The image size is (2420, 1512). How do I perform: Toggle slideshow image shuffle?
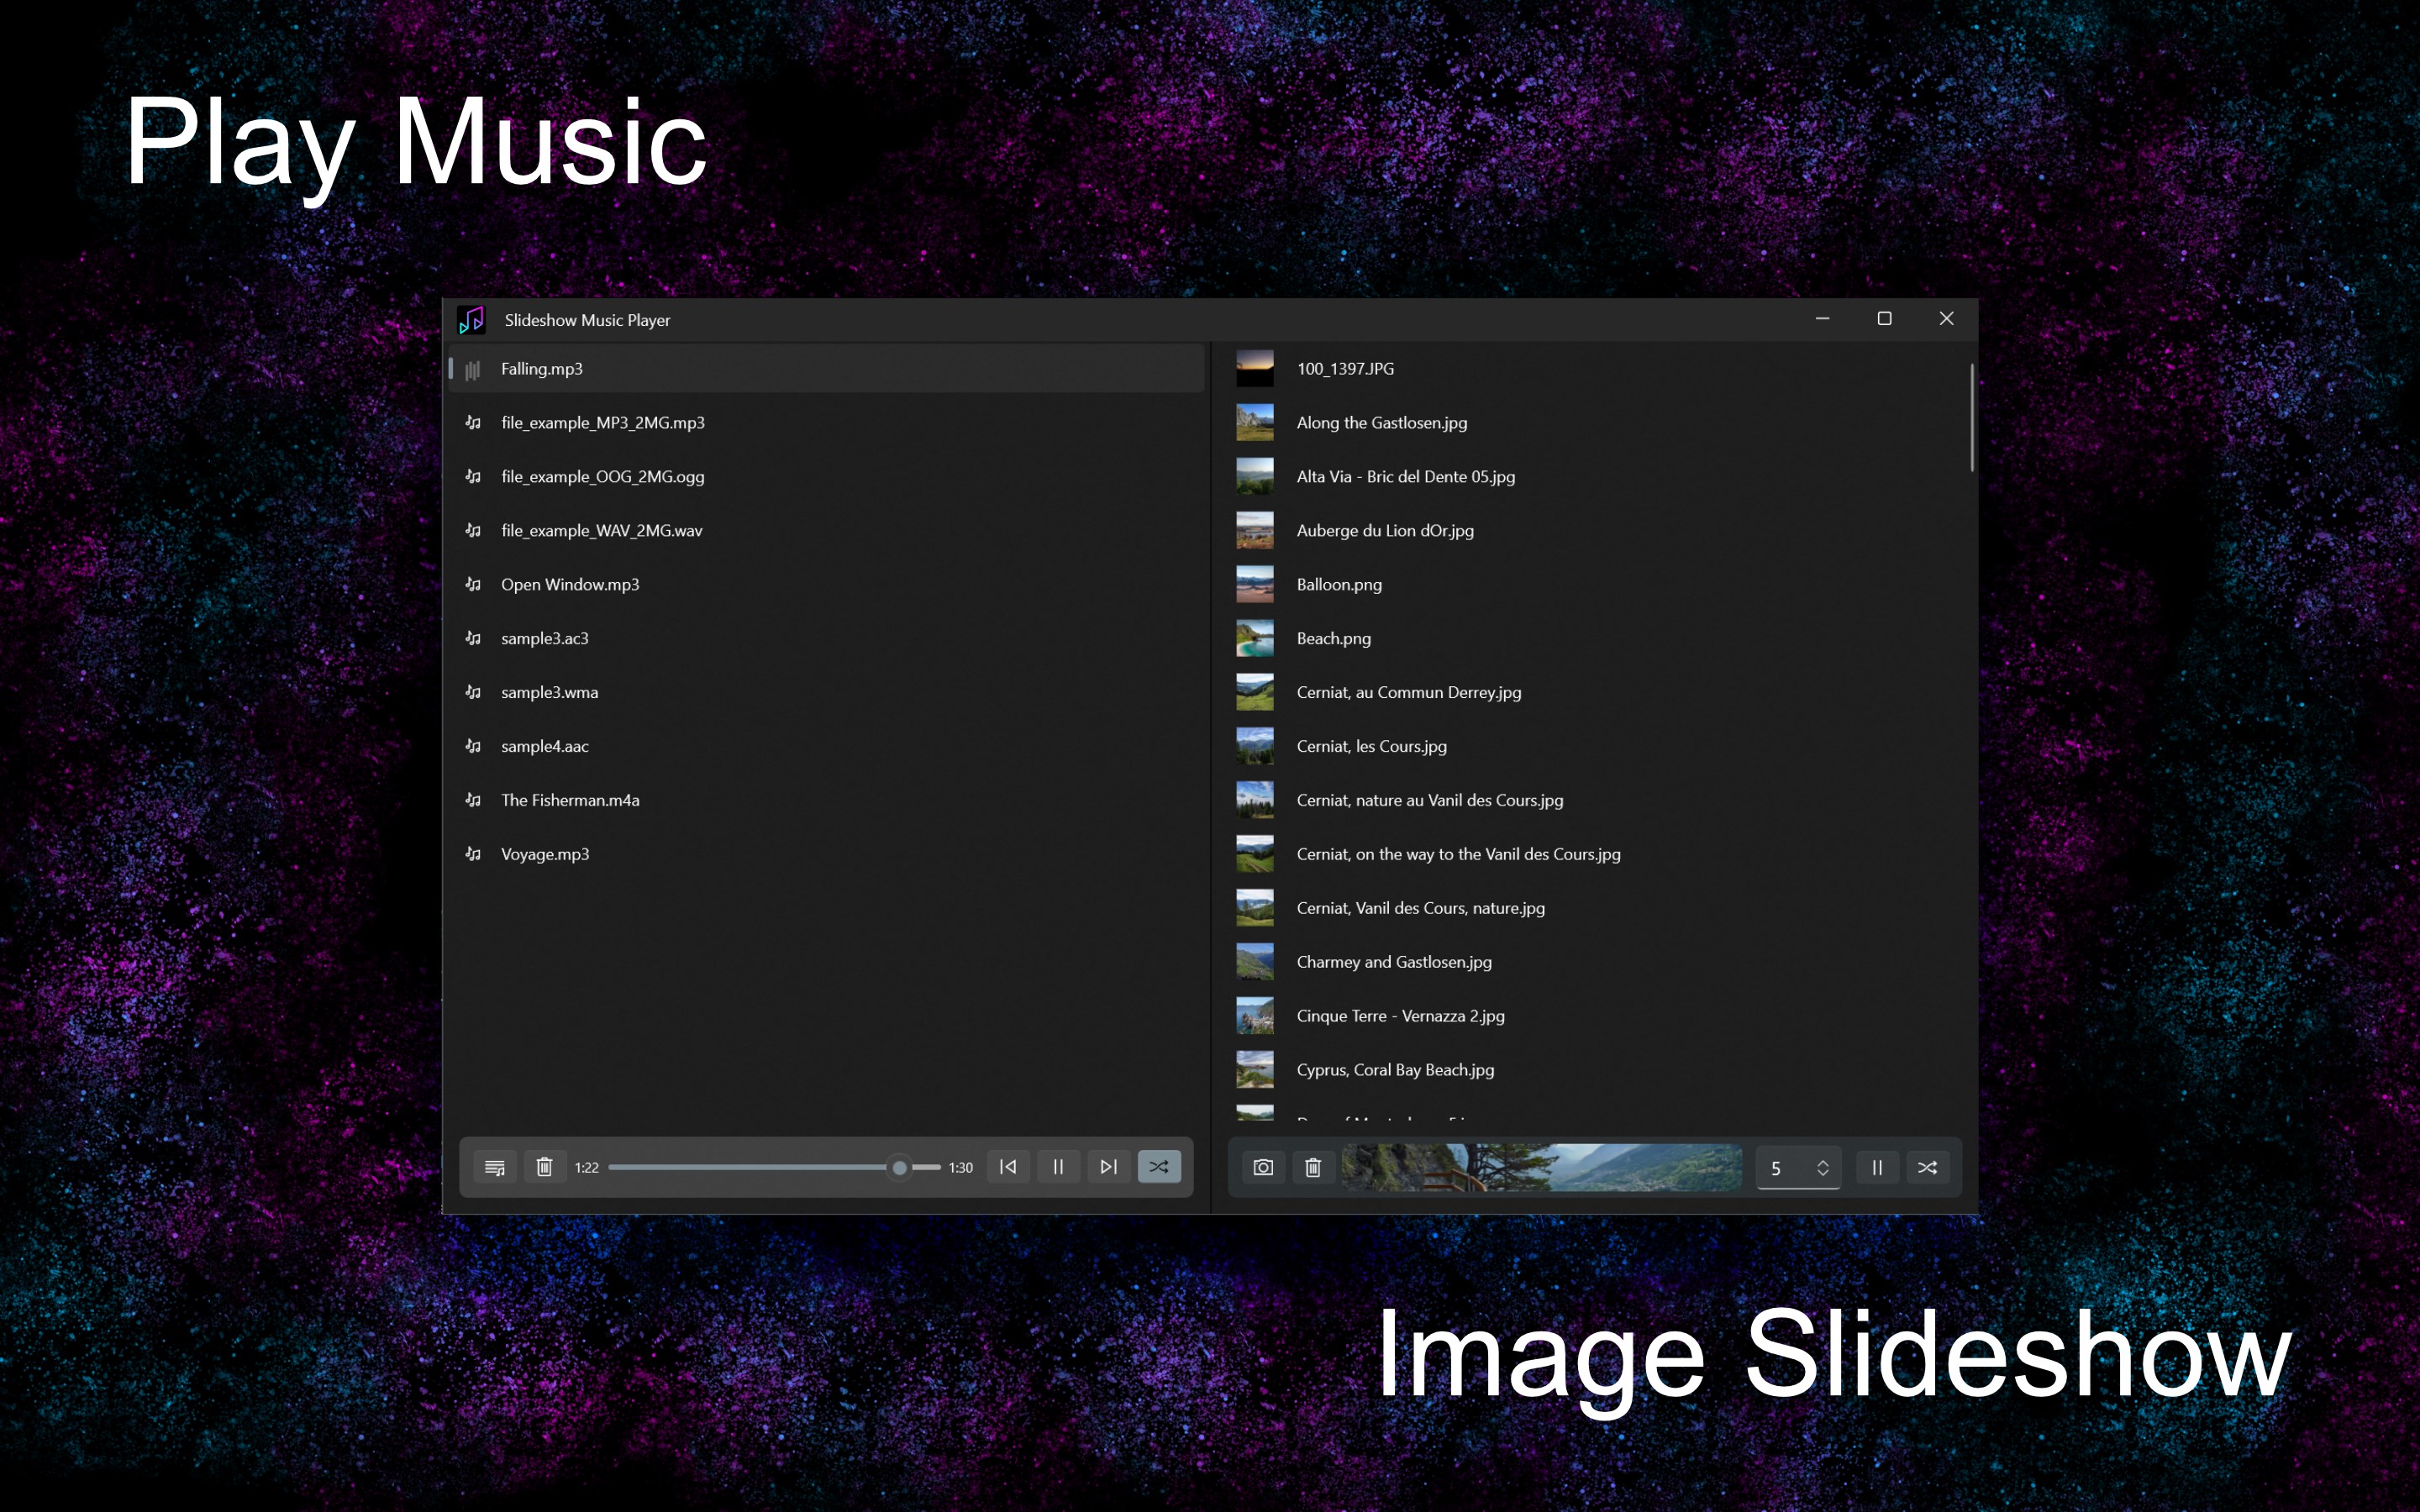coord(1927,1167)
